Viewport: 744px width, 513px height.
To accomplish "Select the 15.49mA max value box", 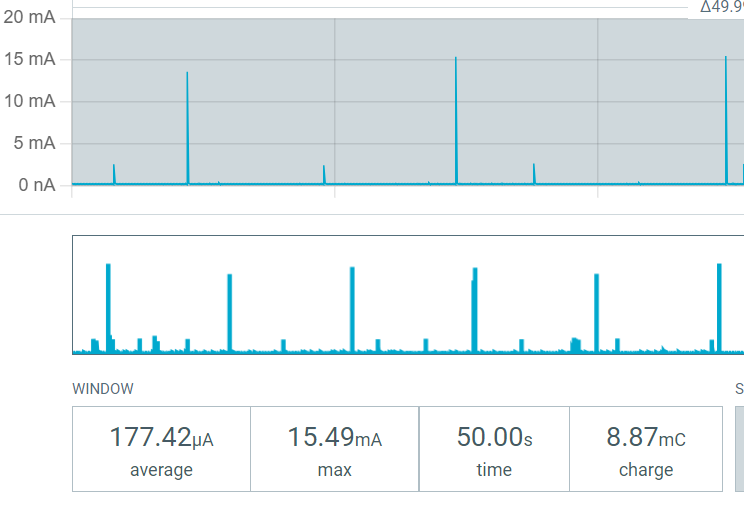I will click(x=335, y=449).
